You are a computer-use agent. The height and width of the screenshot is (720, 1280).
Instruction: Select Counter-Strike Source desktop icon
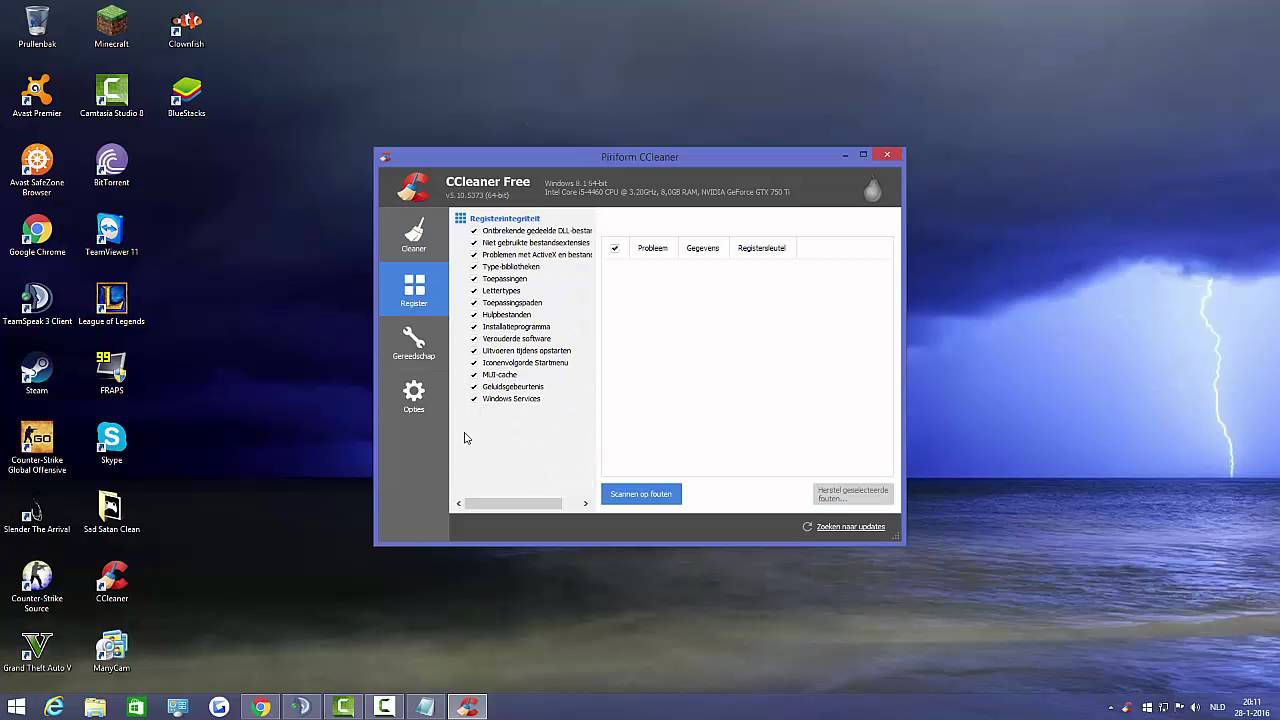37,585
